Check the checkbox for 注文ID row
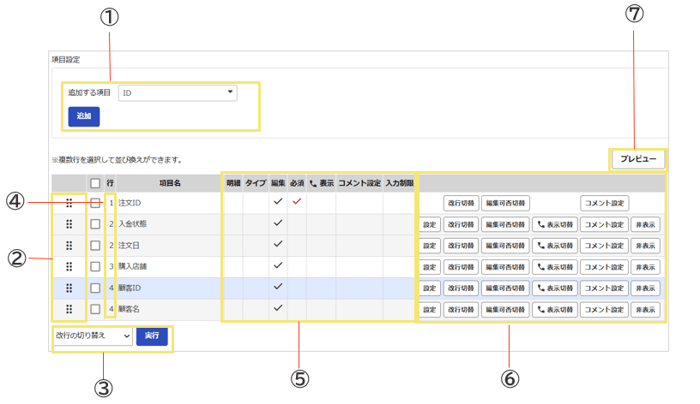 click(95, 203)
